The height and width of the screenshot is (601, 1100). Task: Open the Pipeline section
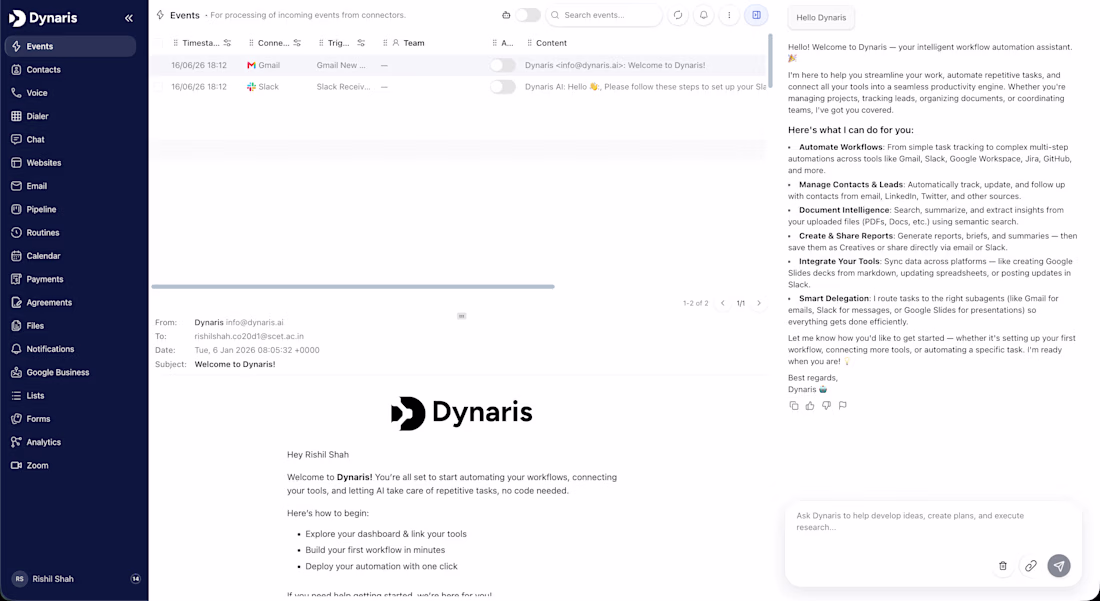70,209
